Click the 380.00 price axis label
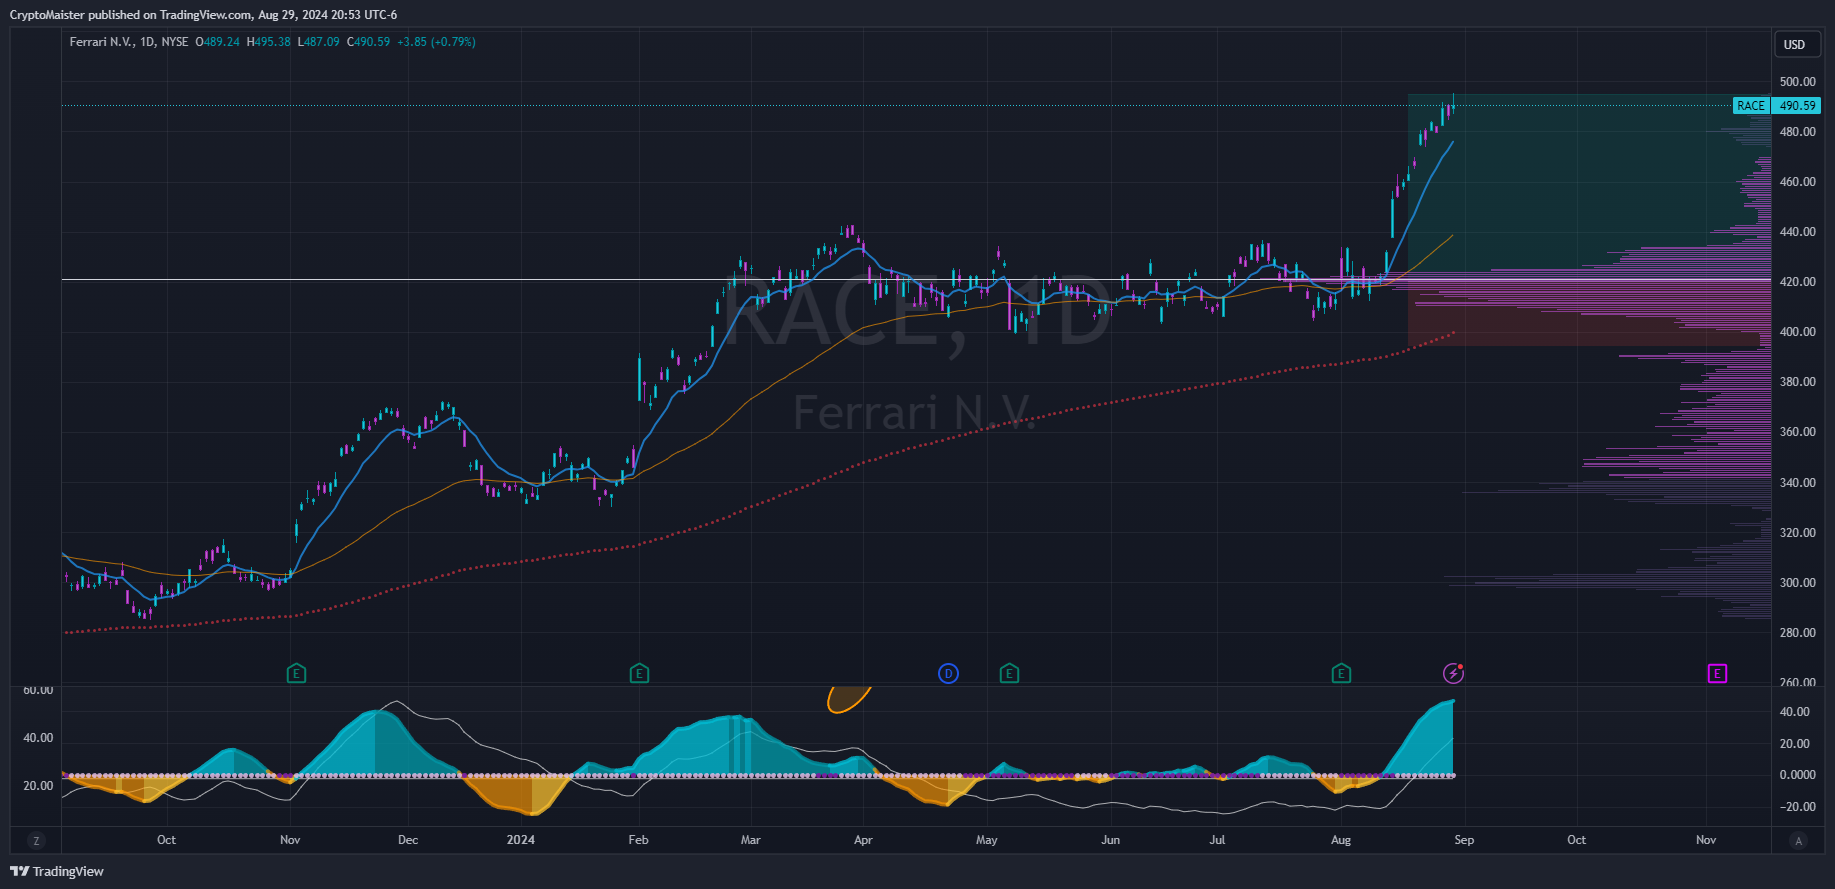 point(1797,382)
